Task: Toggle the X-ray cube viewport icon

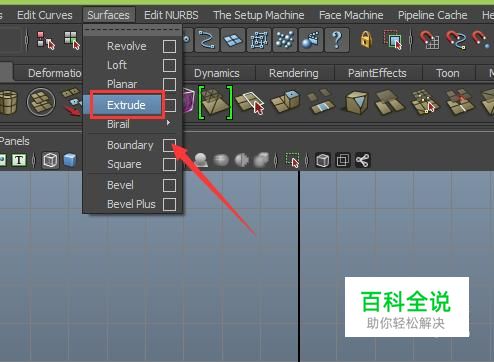Action: (322, 160)
